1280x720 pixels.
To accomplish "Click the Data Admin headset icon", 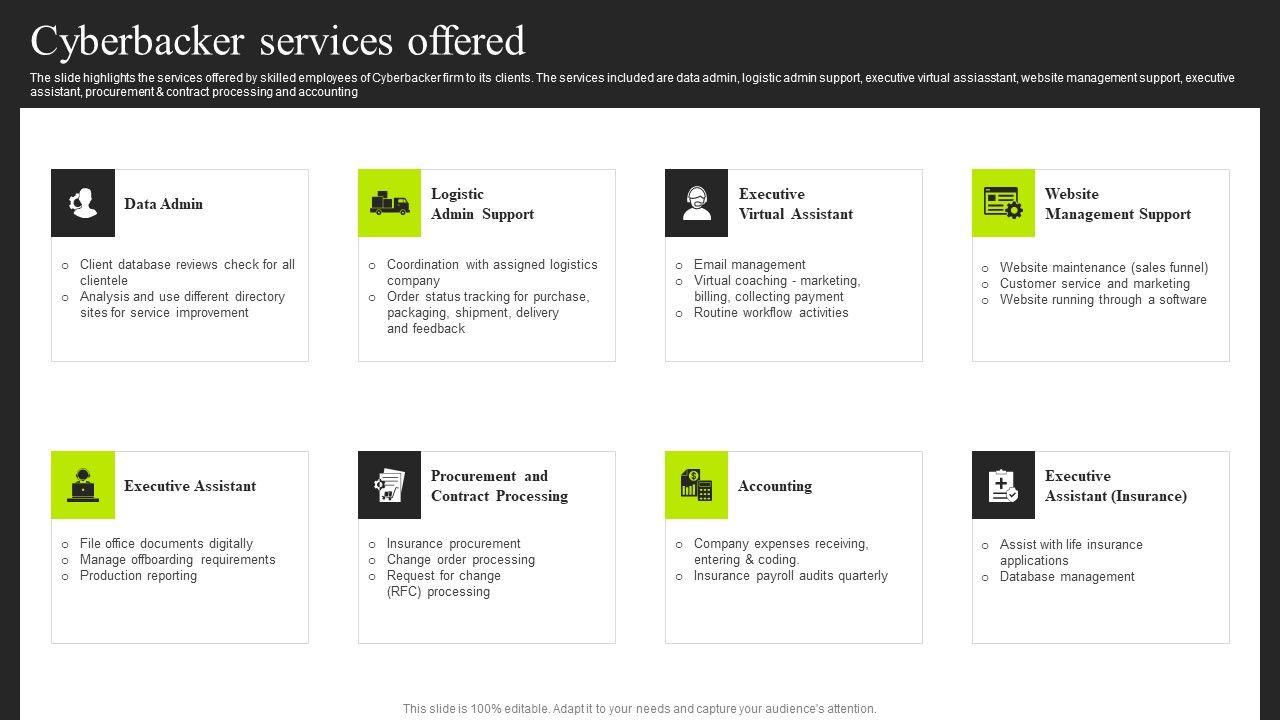I will [x=83, y=203].
